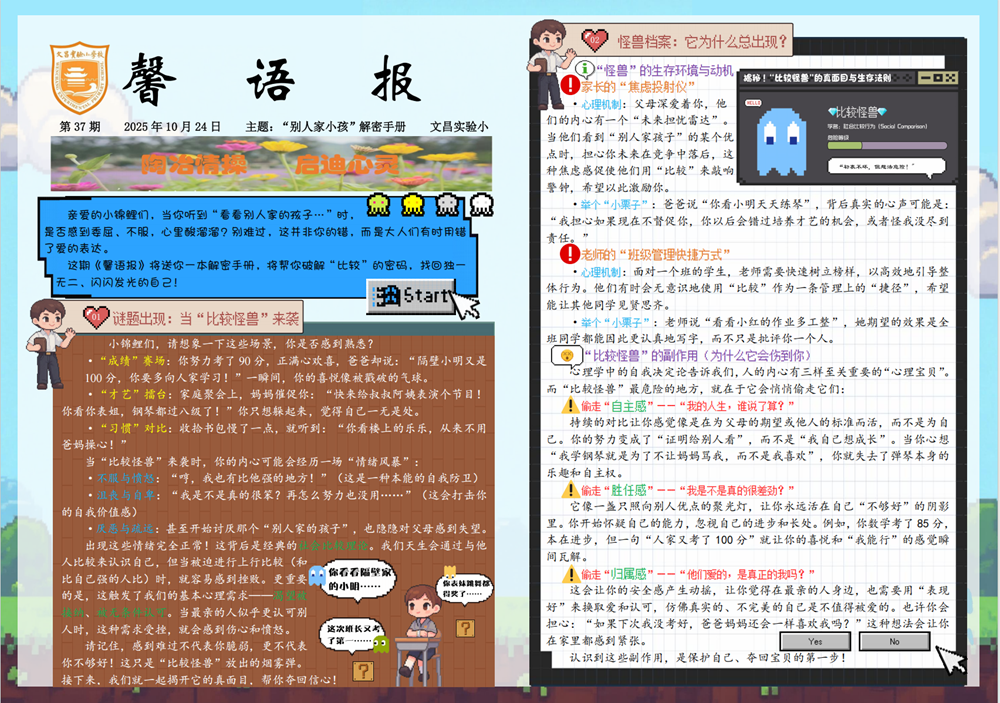Click the yellow crowned ghost above right bubble
Screen dimensions: 1000x703
point(450,570)
